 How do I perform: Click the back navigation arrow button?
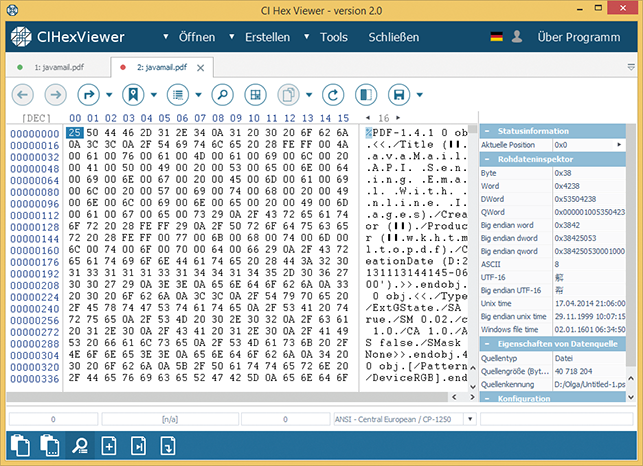click(x=23, y=95)
